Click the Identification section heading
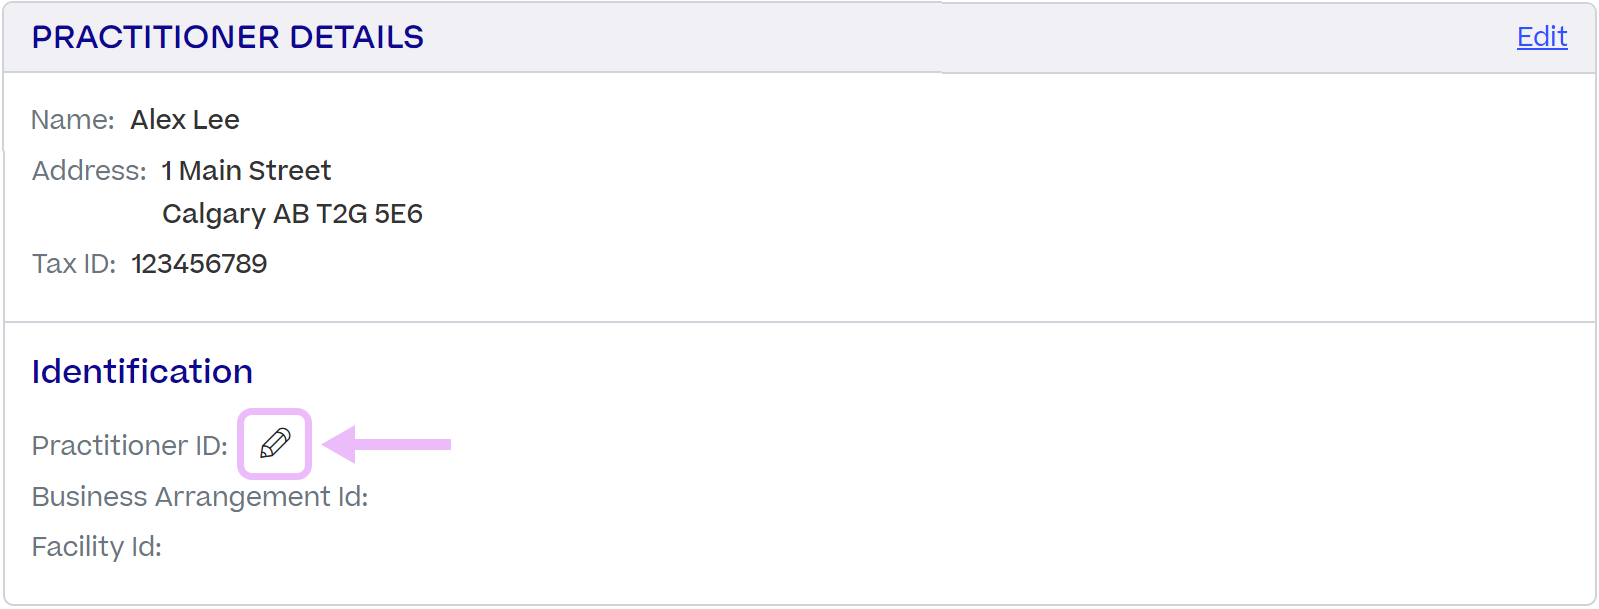Screen dimensions: 1599x609 coord(142,372)
